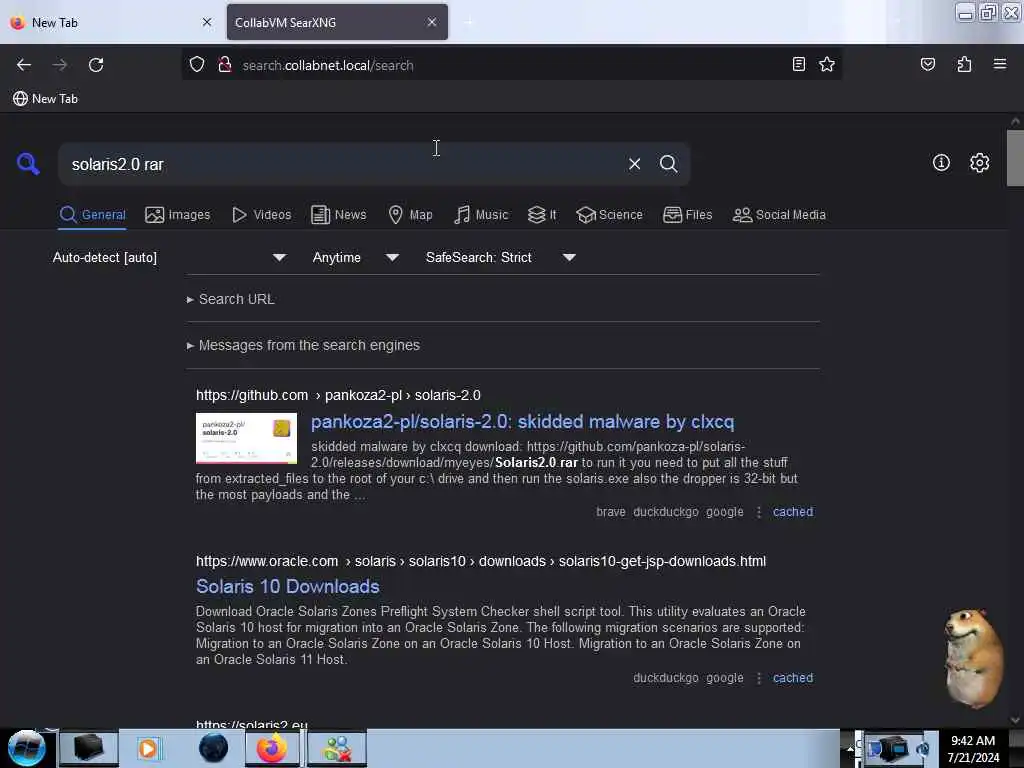Switch to the Music category
This screenshot has height=768, width=1024.
pos(481,215)
